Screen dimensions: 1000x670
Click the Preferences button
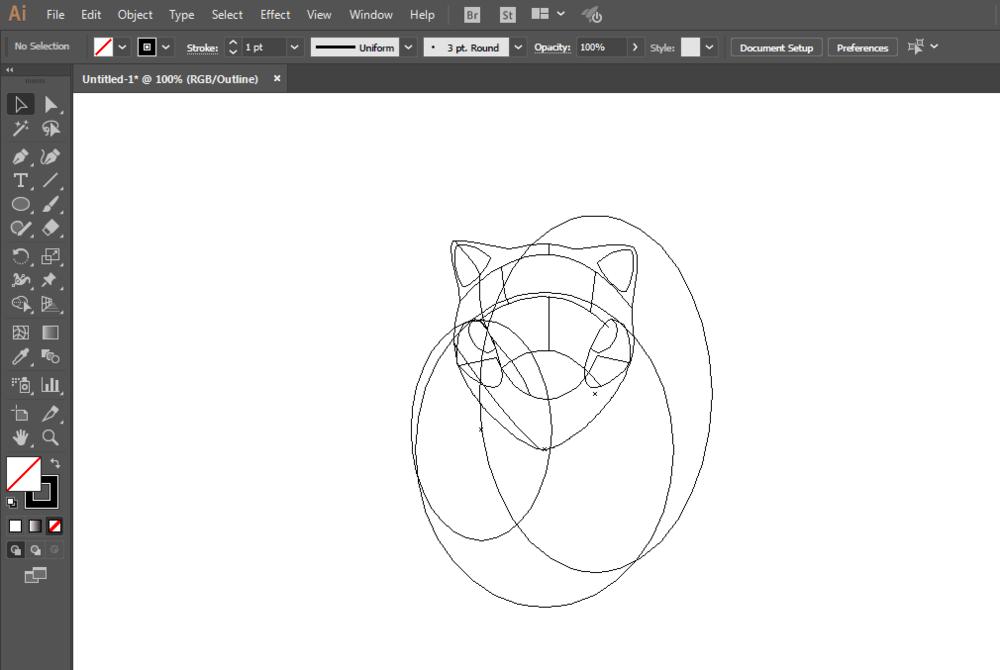862,48
